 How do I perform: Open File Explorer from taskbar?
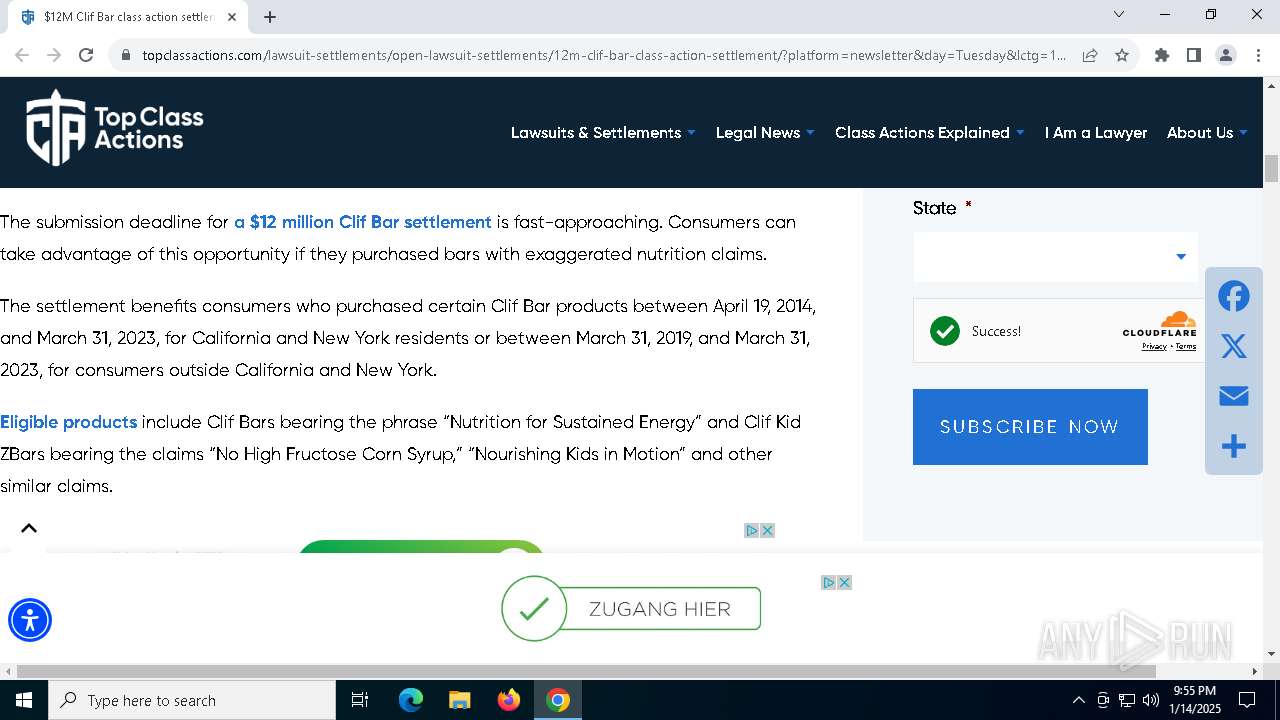point(459,700)
